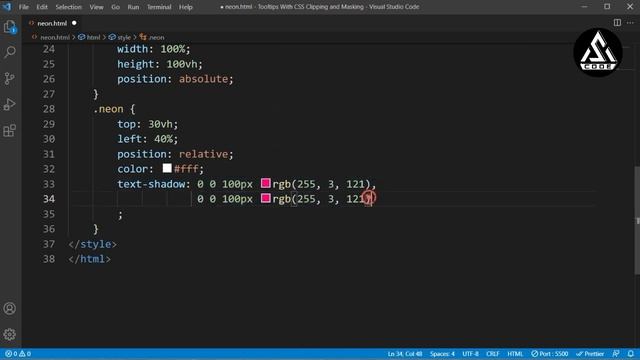Click '100vh' value on line 25

coord(182,64)
